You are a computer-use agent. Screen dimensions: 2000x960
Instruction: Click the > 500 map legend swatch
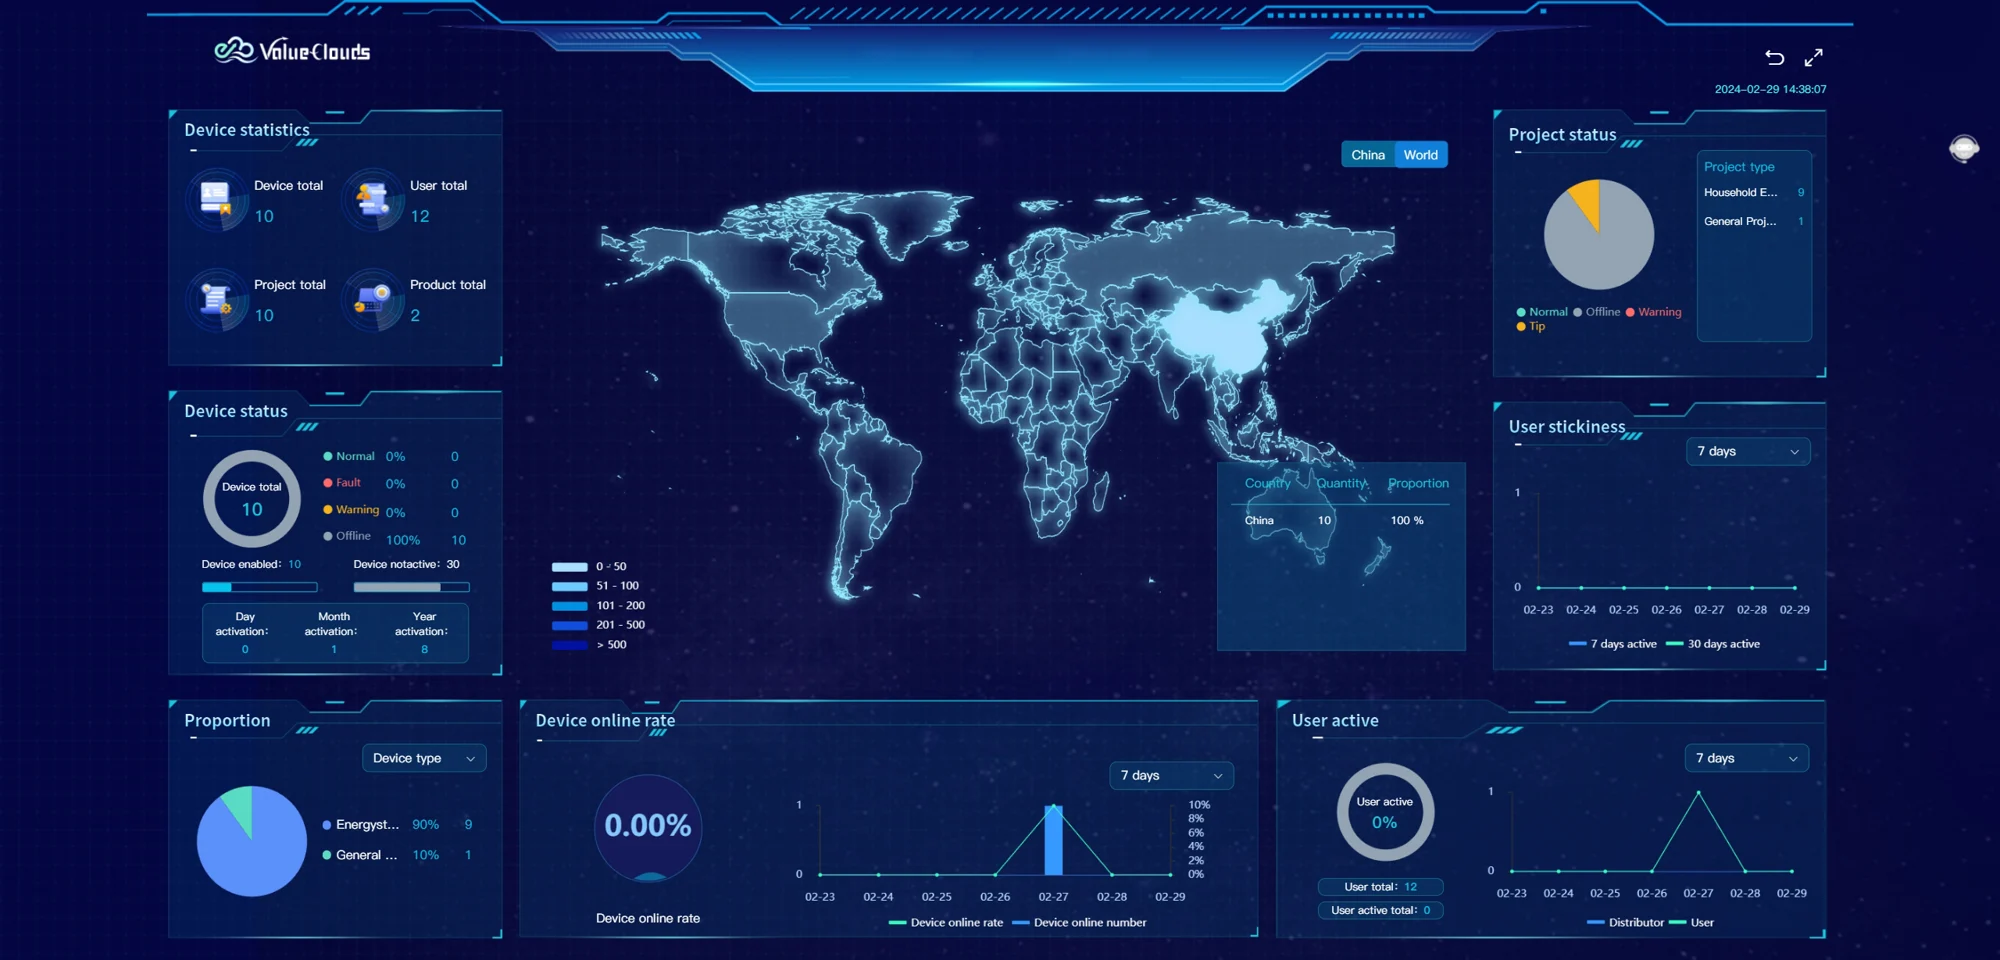570,645
